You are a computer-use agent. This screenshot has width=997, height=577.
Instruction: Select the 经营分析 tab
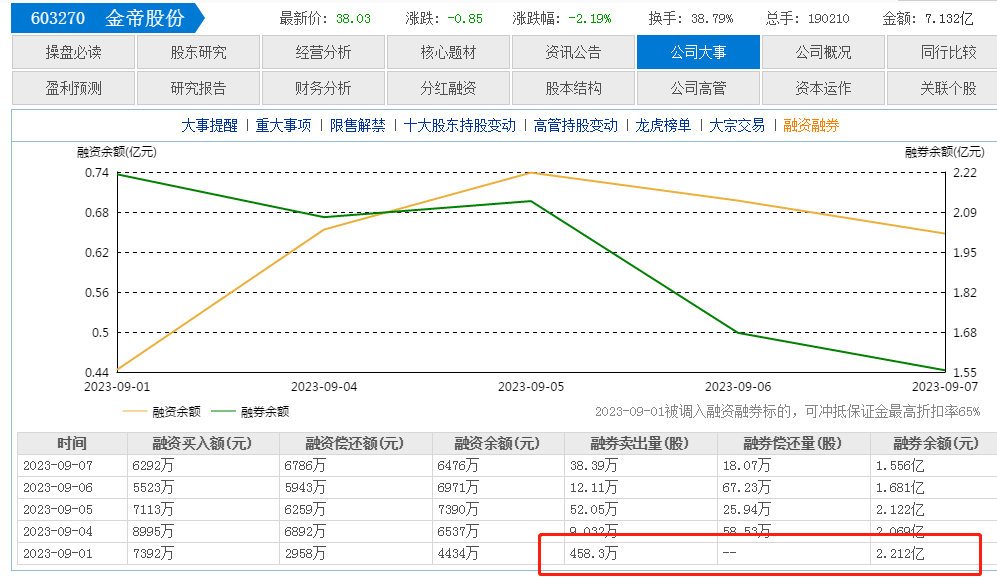(x=323, y=53)
